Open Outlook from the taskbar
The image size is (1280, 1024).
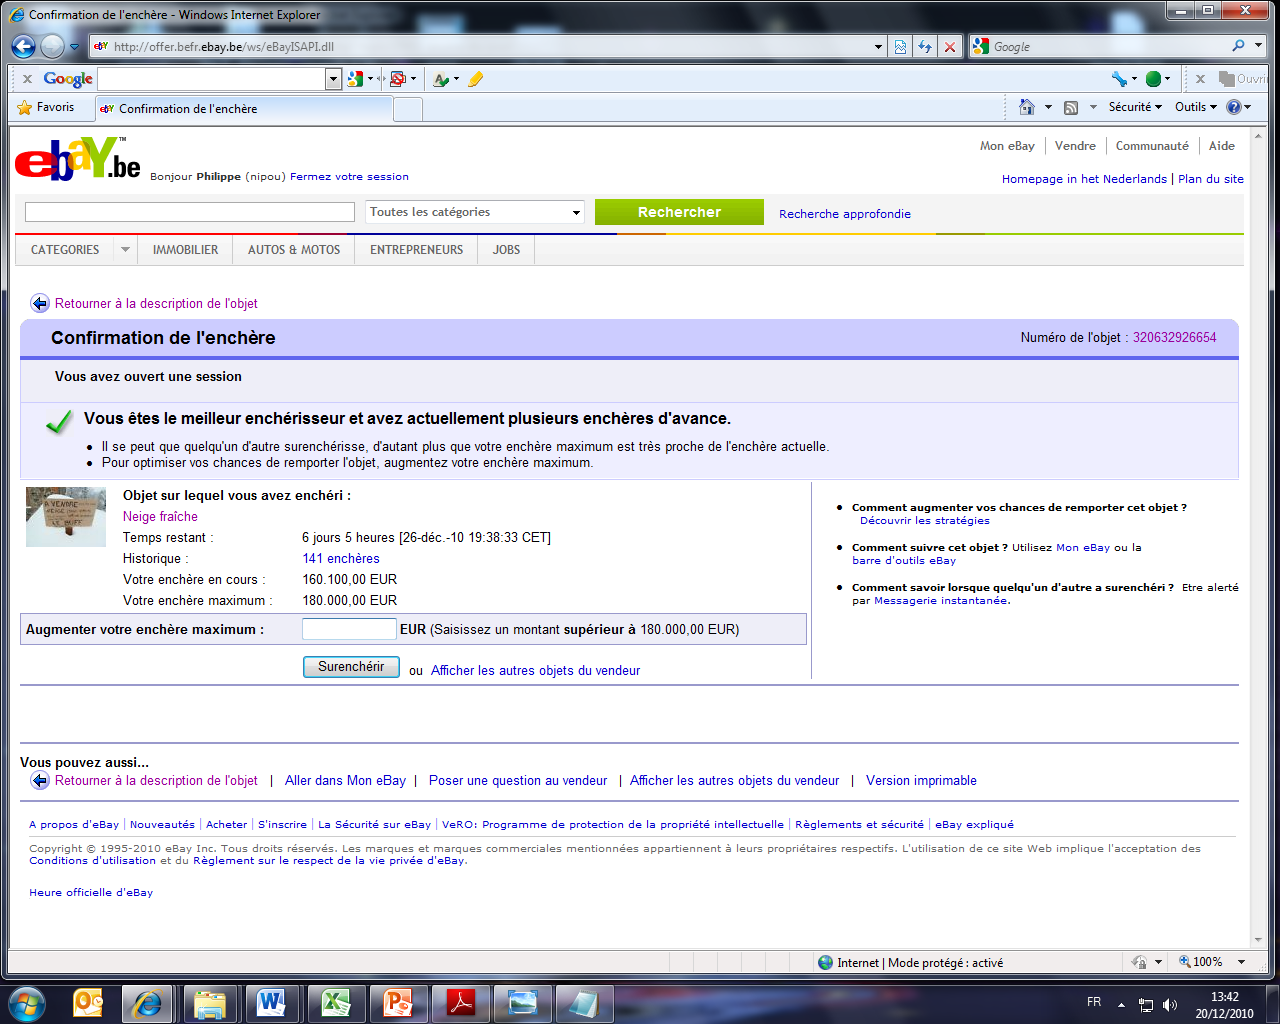coord(88,1003)
